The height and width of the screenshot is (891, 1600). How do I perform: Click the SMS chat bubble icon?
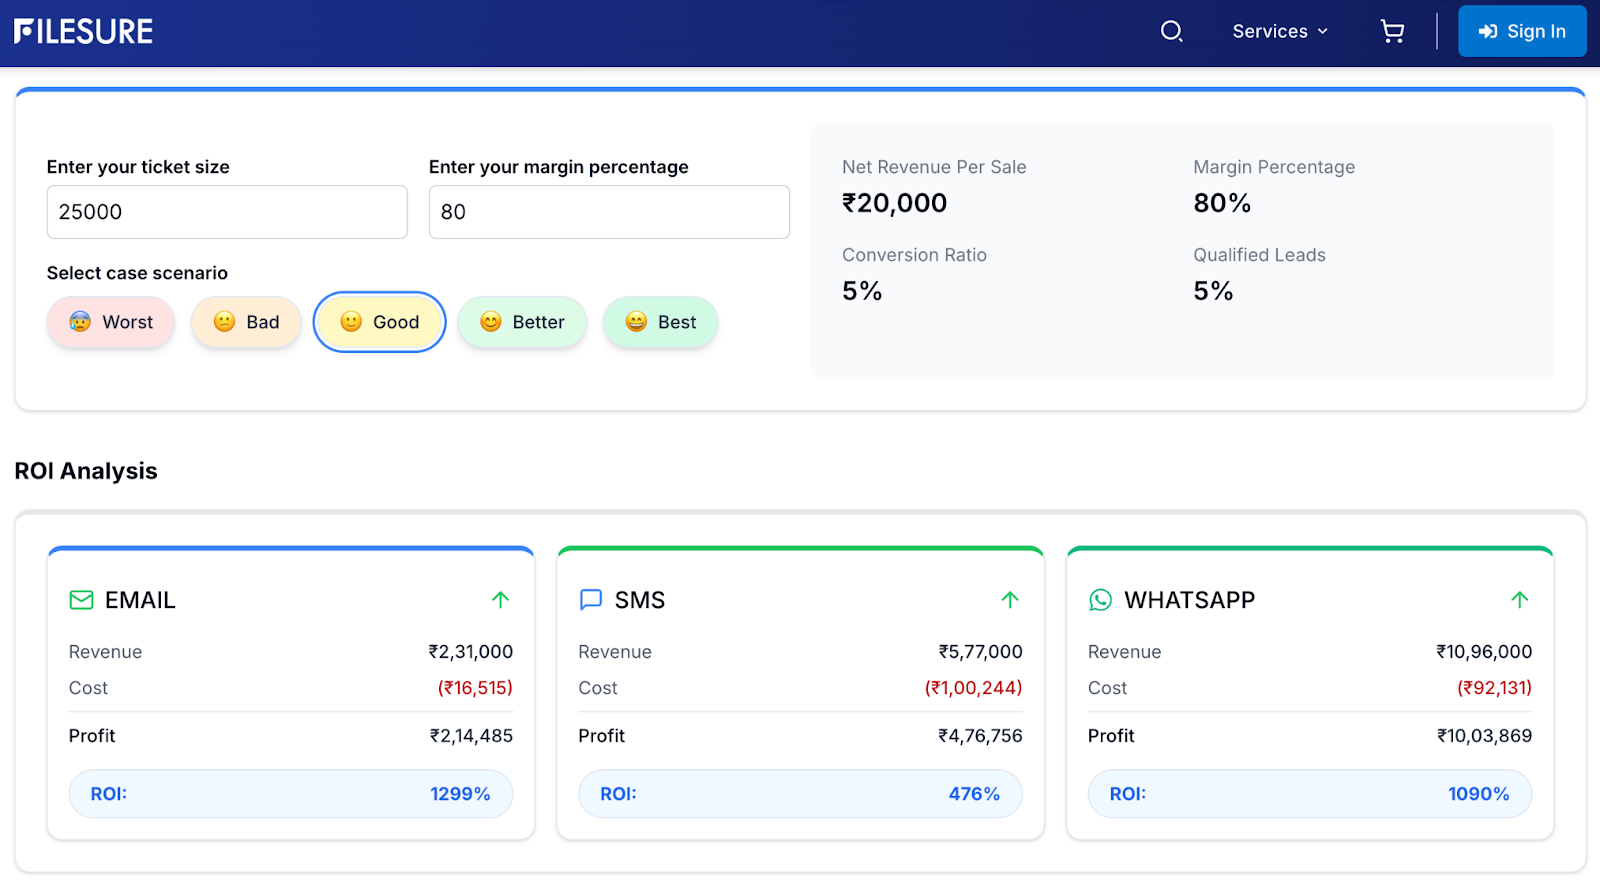(x=591, y=600)
